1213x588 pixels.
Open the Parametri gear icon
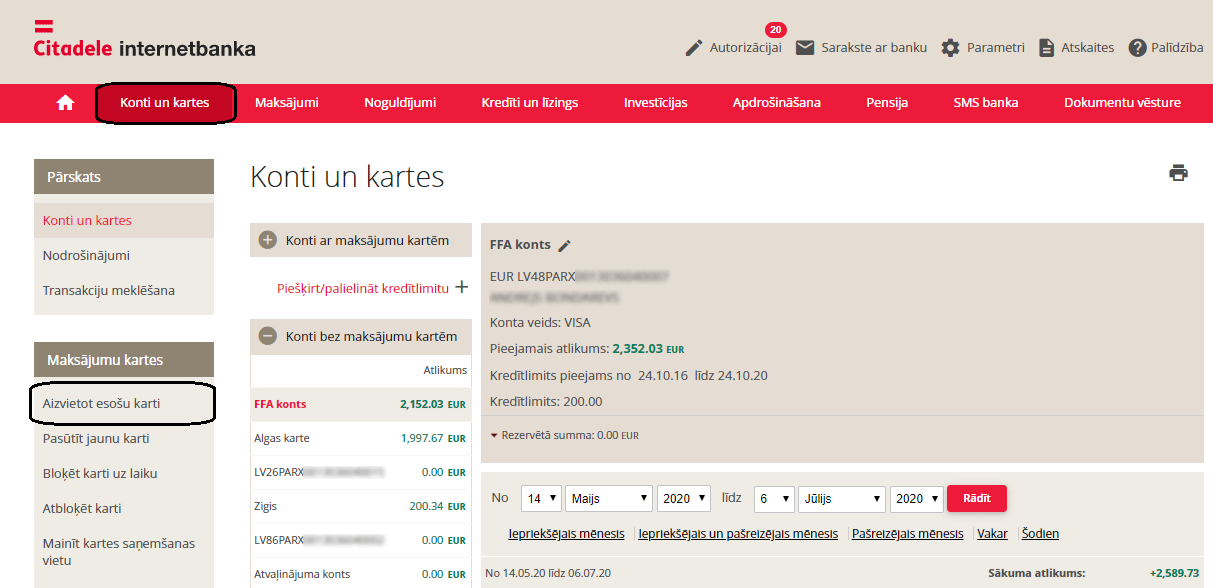tap(950, 48)
